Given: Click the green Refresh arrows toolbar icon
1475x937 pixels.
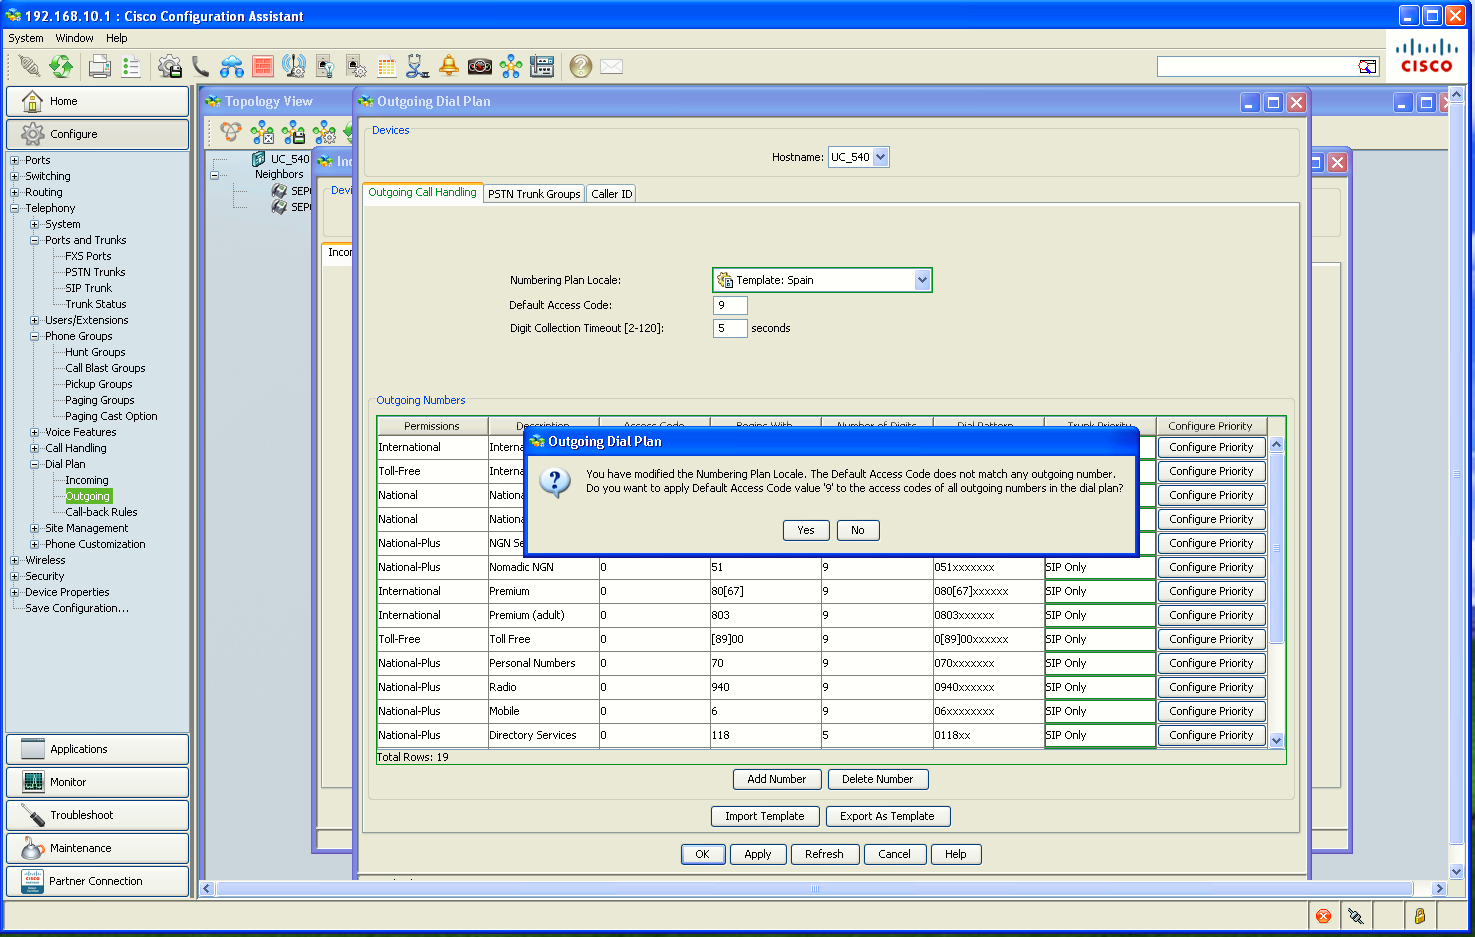Looking at the screenshot, I should [x=61, y=66].
